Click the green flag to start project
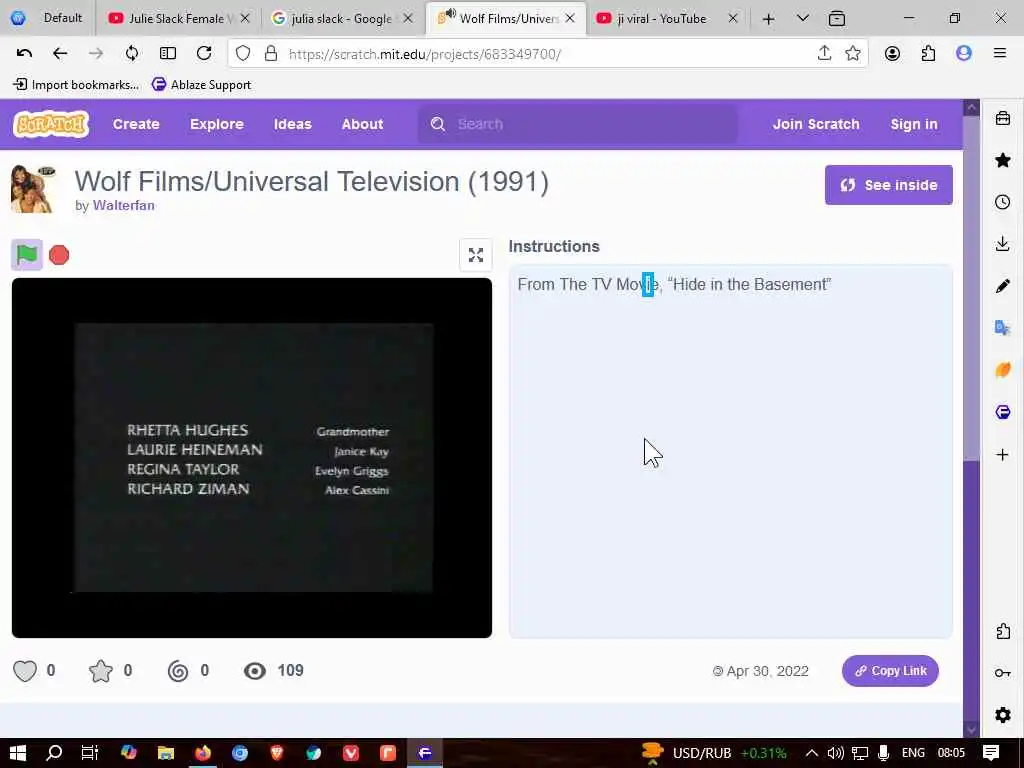1024x768 pixels. tap(27, 255)
